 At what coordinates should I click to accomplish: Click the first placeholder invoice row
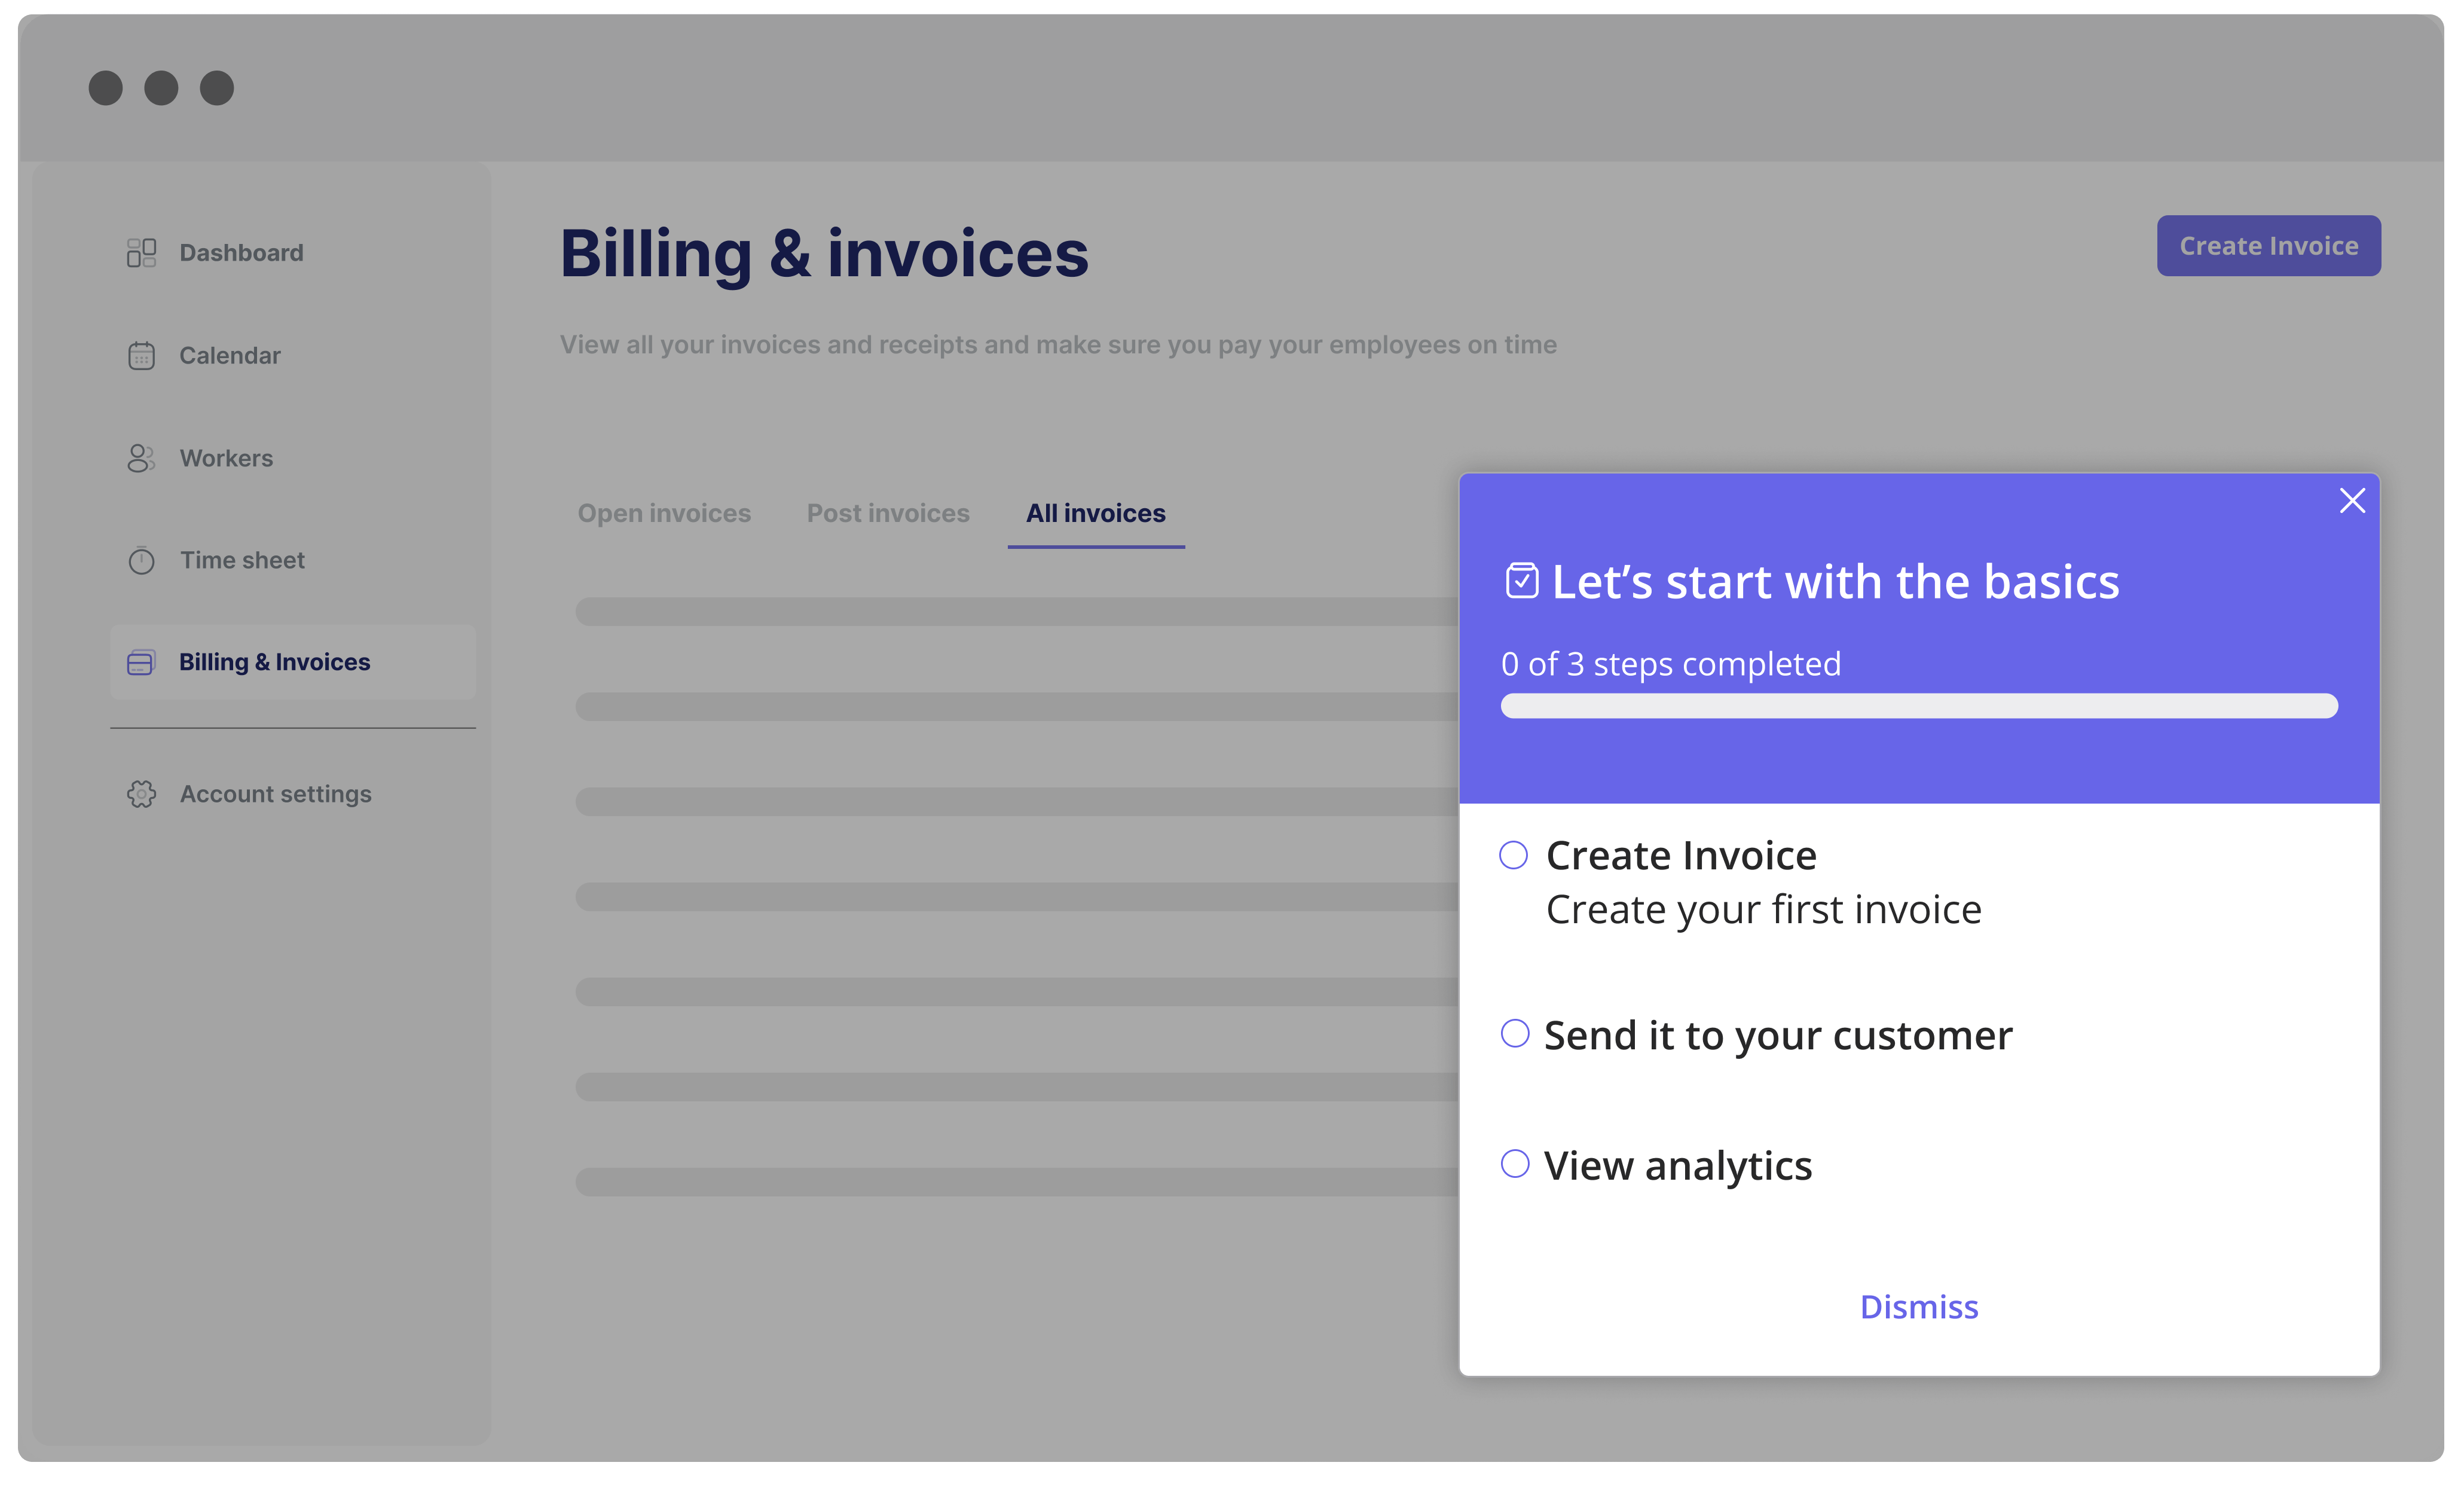pyautogui.click(x=1015, y=612)
